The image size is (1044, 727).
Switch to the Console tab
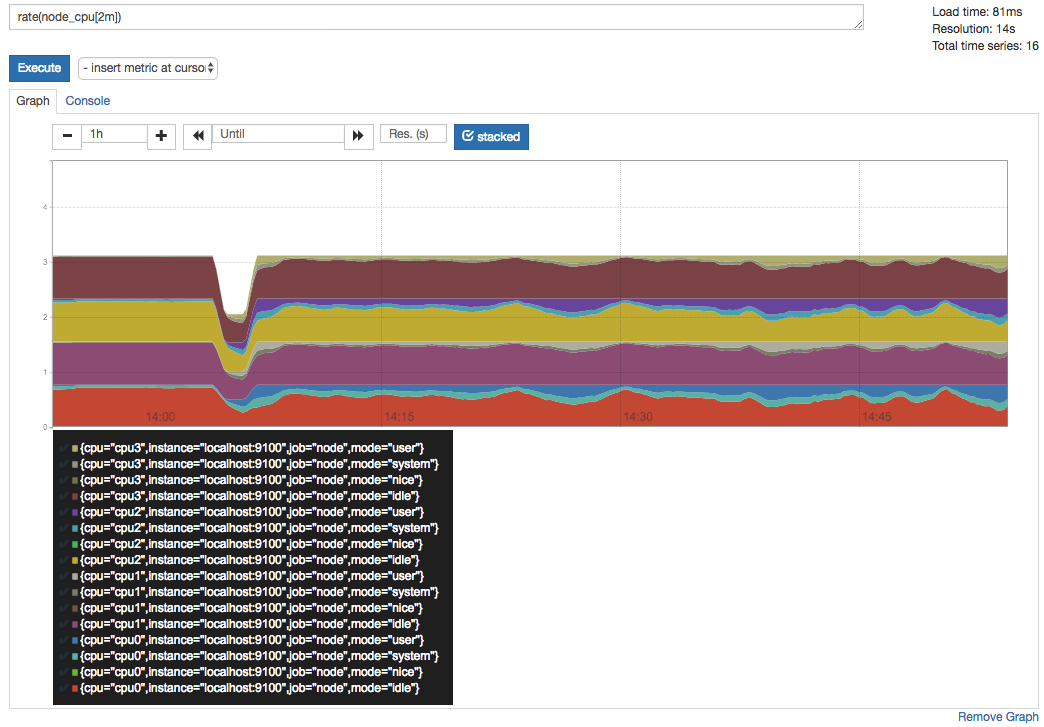[x=87, y=101]
